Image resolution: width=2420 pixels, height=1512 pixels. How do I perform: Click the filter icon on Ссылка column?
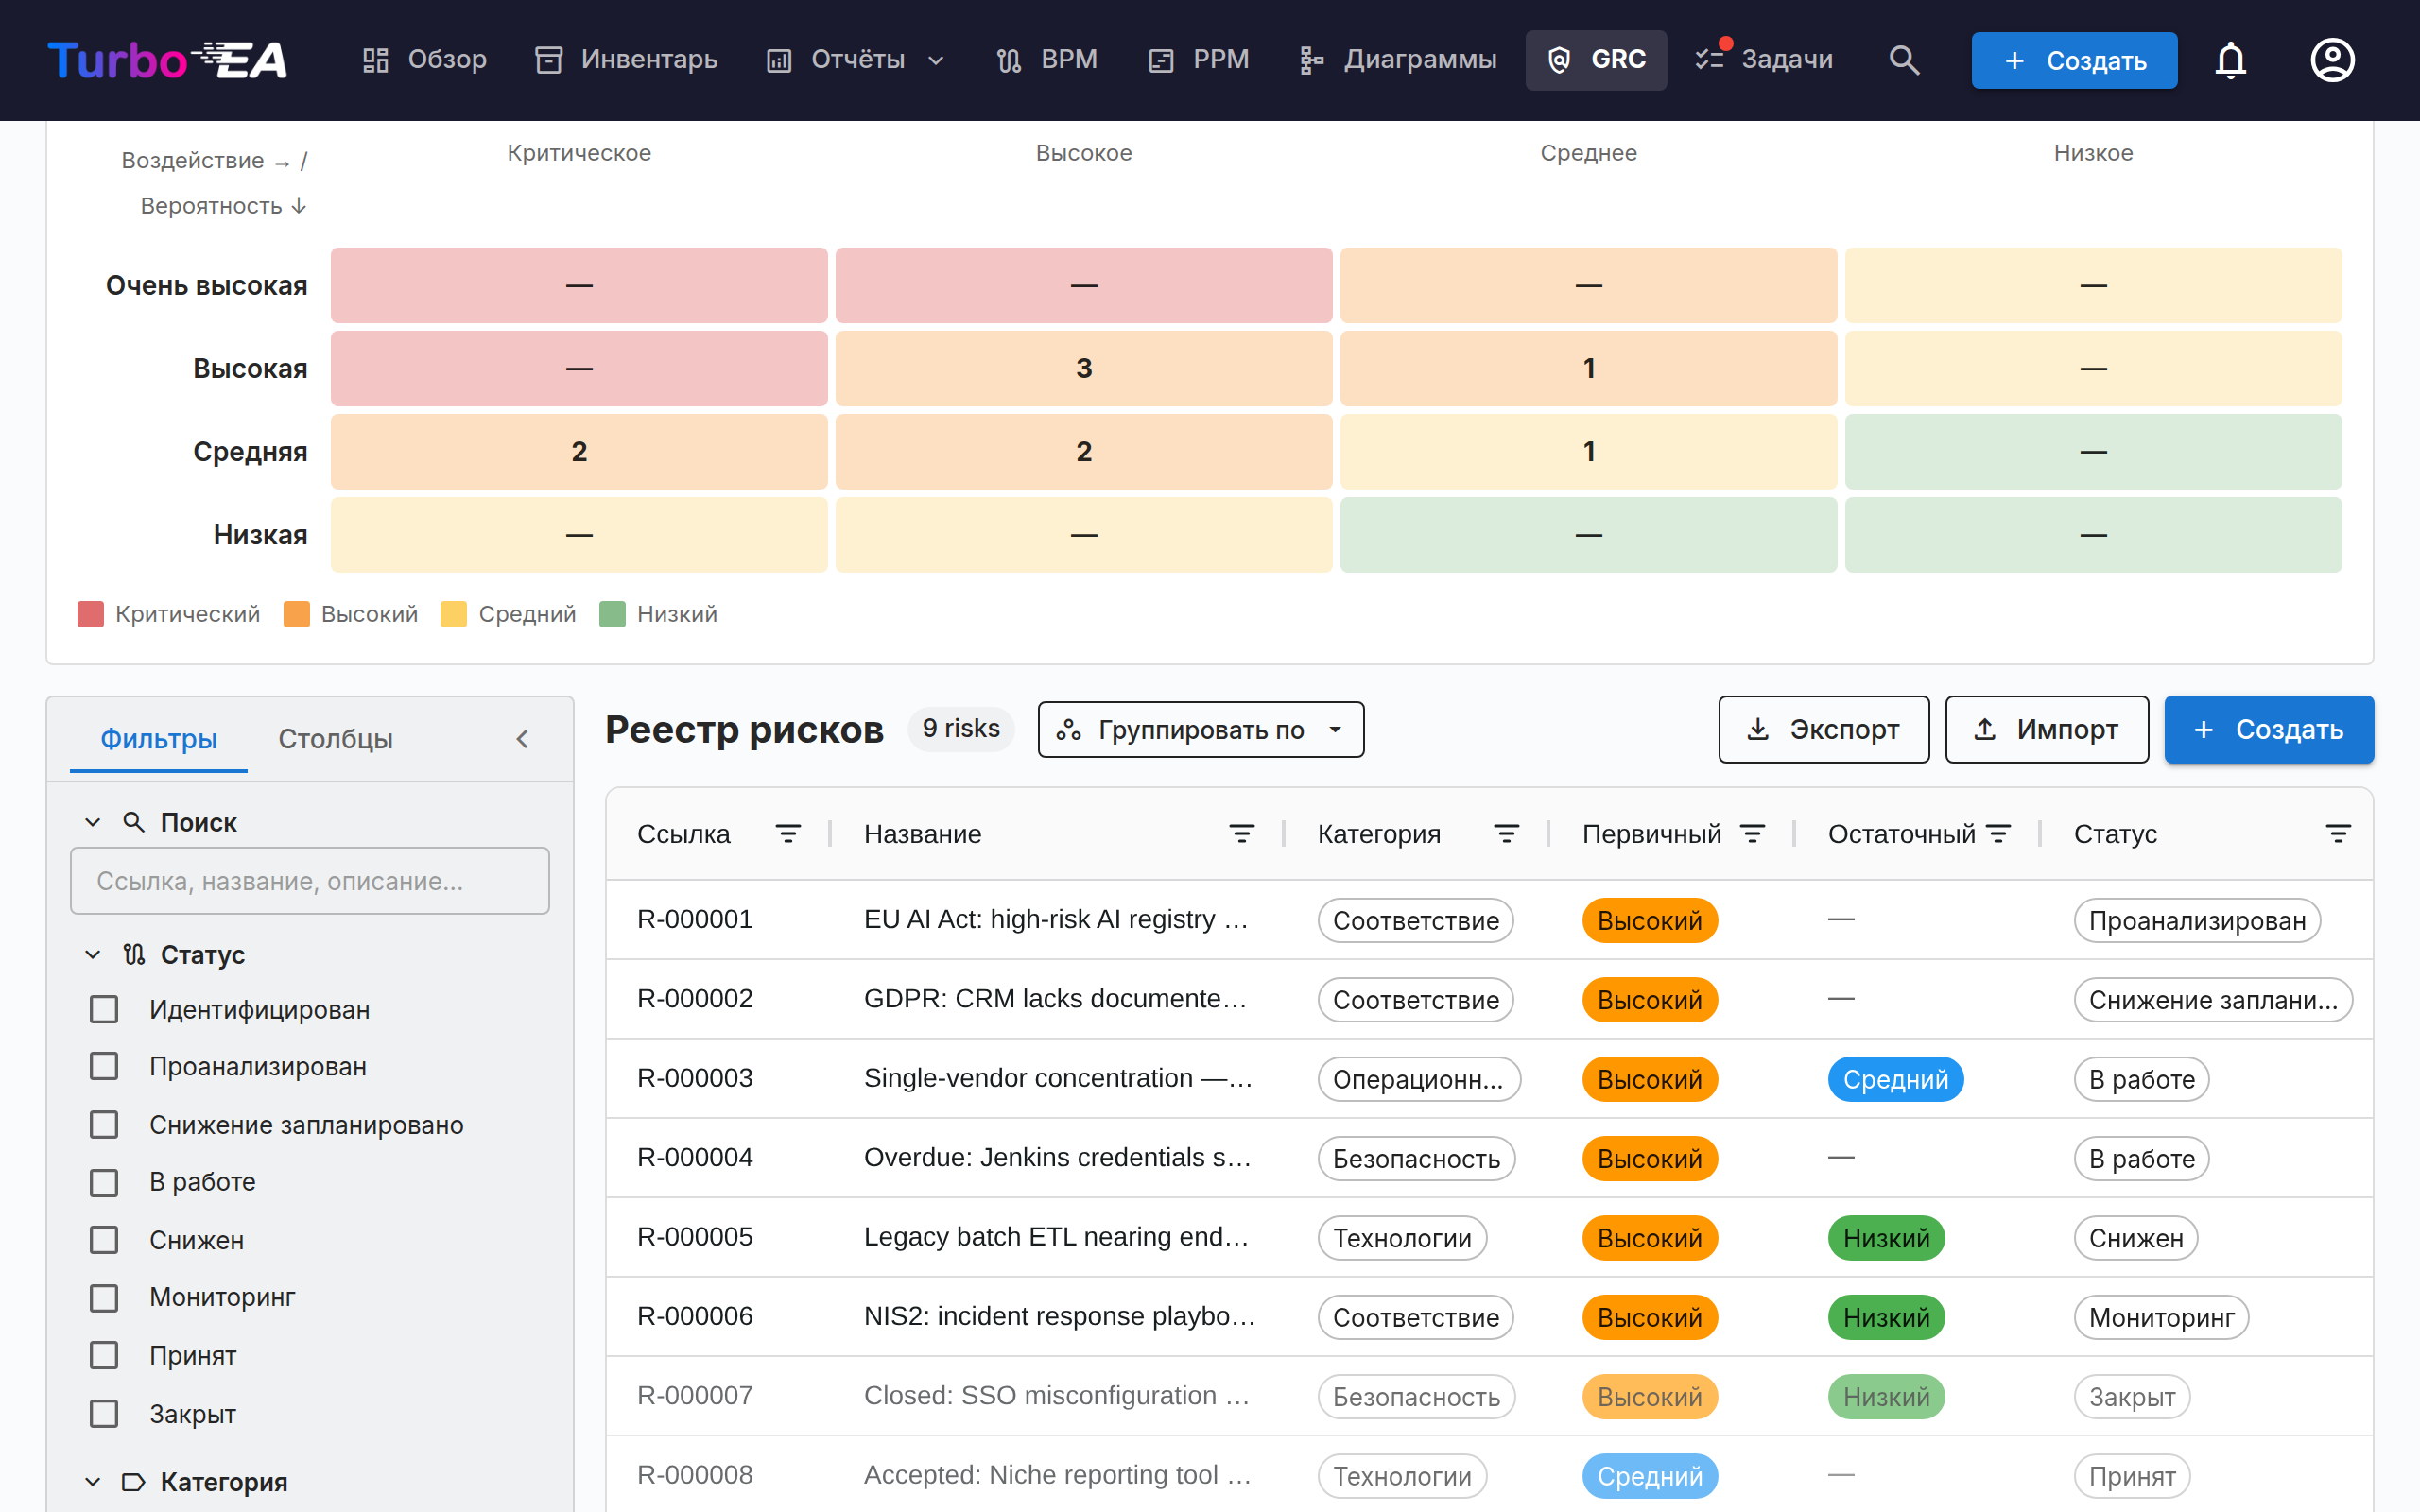click(x=788, y=834)
